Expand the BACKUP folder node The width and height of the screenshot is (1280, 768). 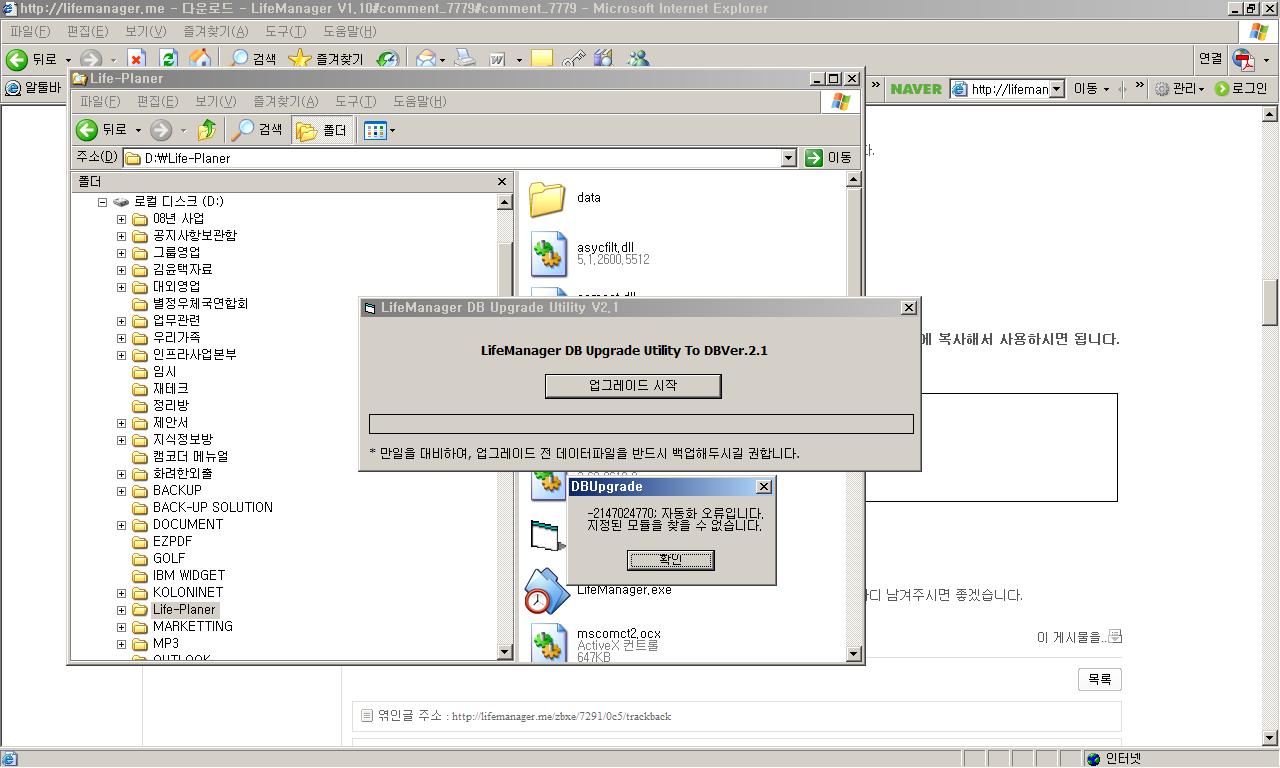coord(121,491)
